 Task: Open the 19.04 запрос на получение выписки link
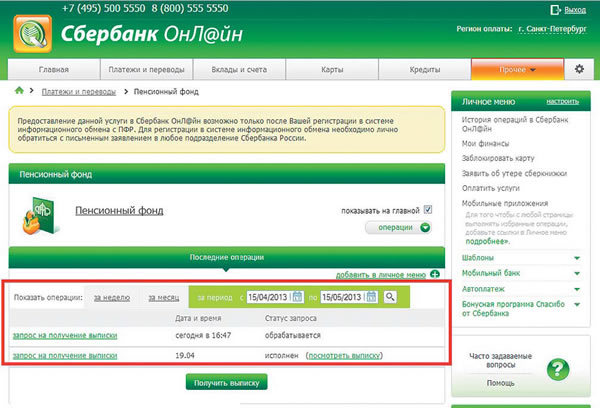pos(65,356)
